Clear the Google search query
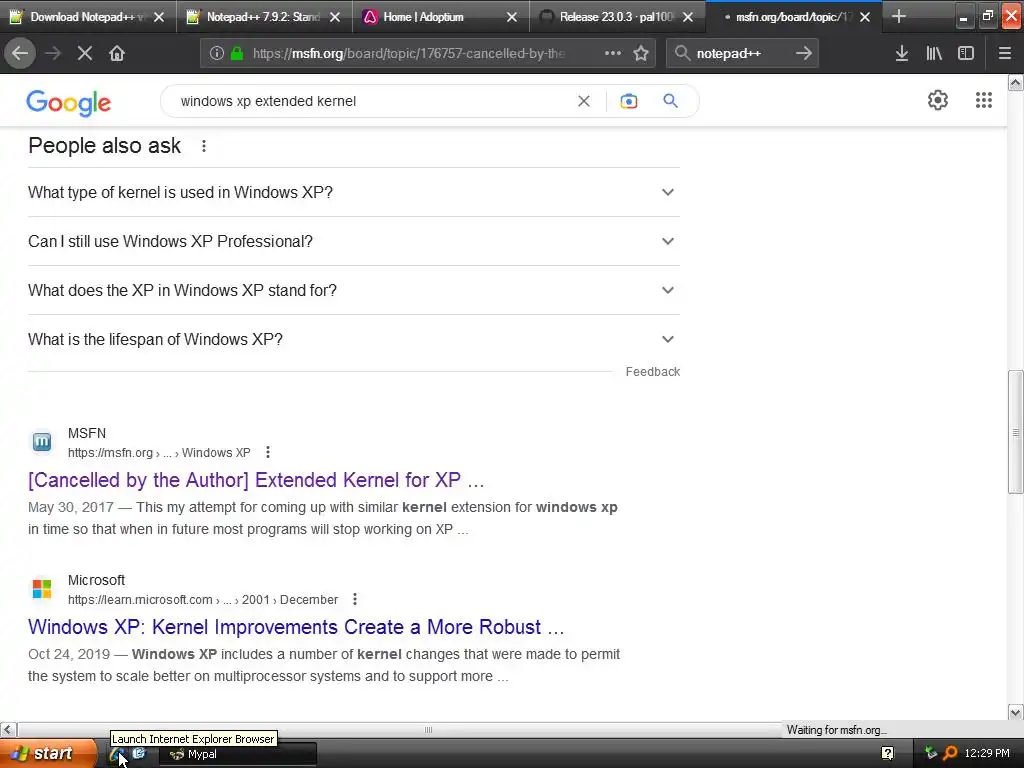The height and width of the screenshot is (768, 1024). (584, 101)
